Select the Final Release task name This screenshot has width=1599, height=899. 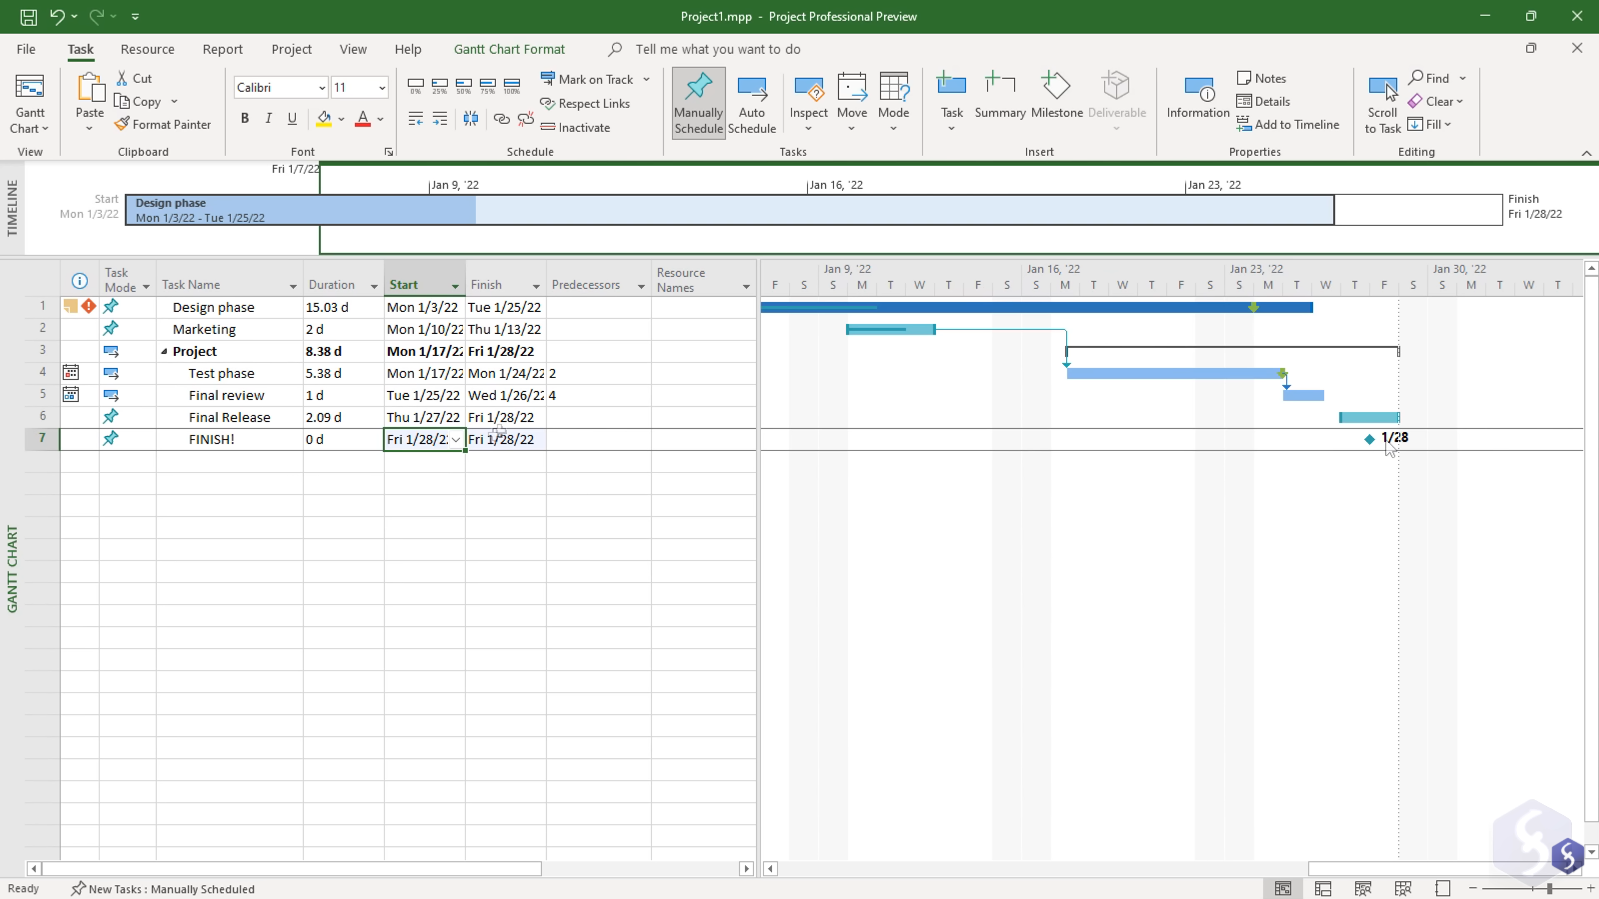(229, 417)
